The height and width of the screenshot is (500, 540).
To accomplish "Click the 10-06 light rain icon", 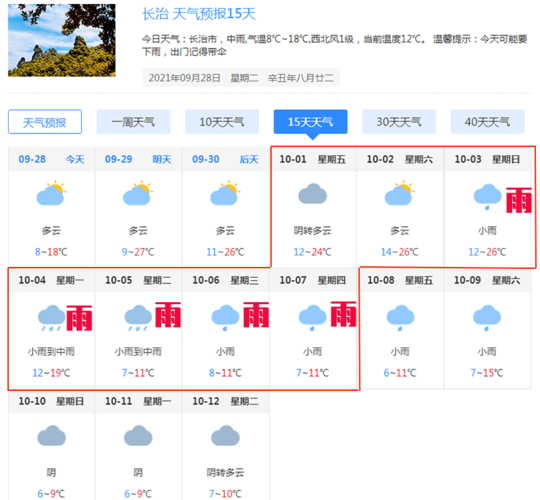I will (225, 318).
